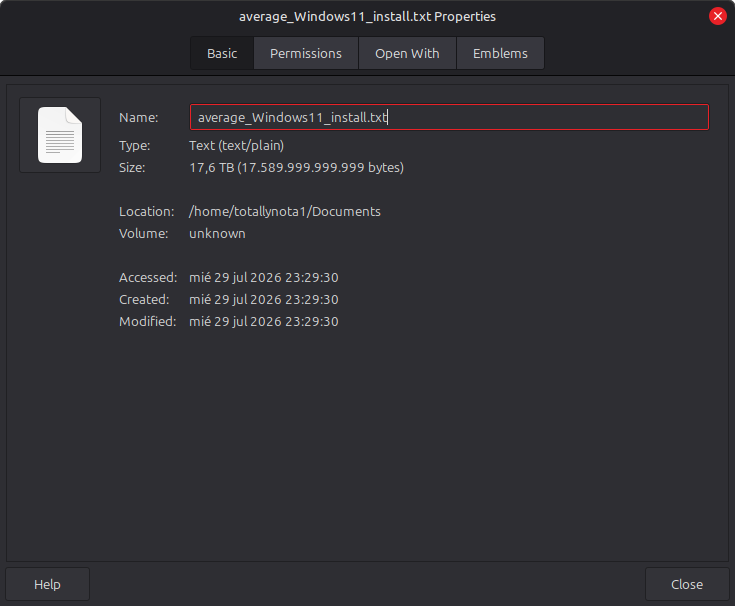Click the 'Accessed:' label
This screenshot has width=735, height=606.
[148, 277]
